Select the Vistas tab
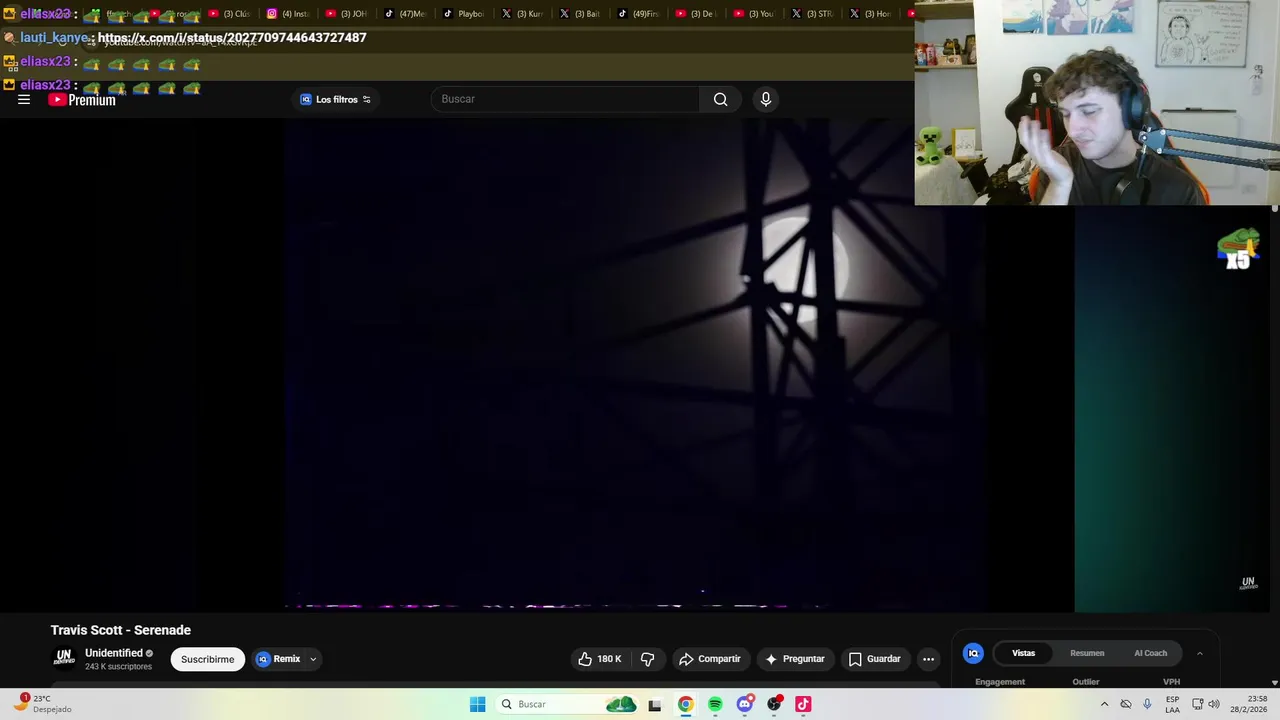The height and width of the screenshot is (720, 1280). point(1023,653)
